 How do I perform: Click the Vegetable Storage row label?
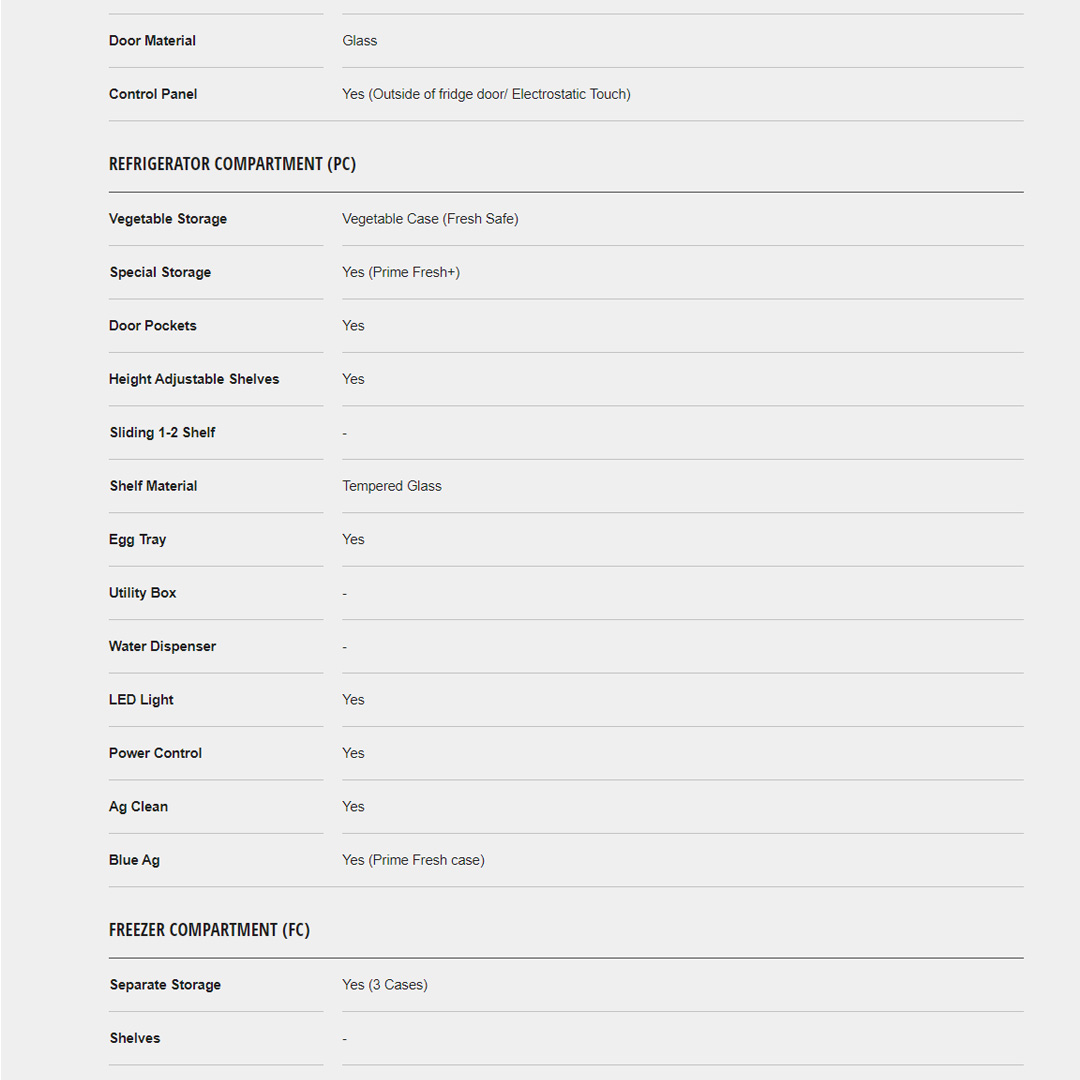tap(168, 219)
